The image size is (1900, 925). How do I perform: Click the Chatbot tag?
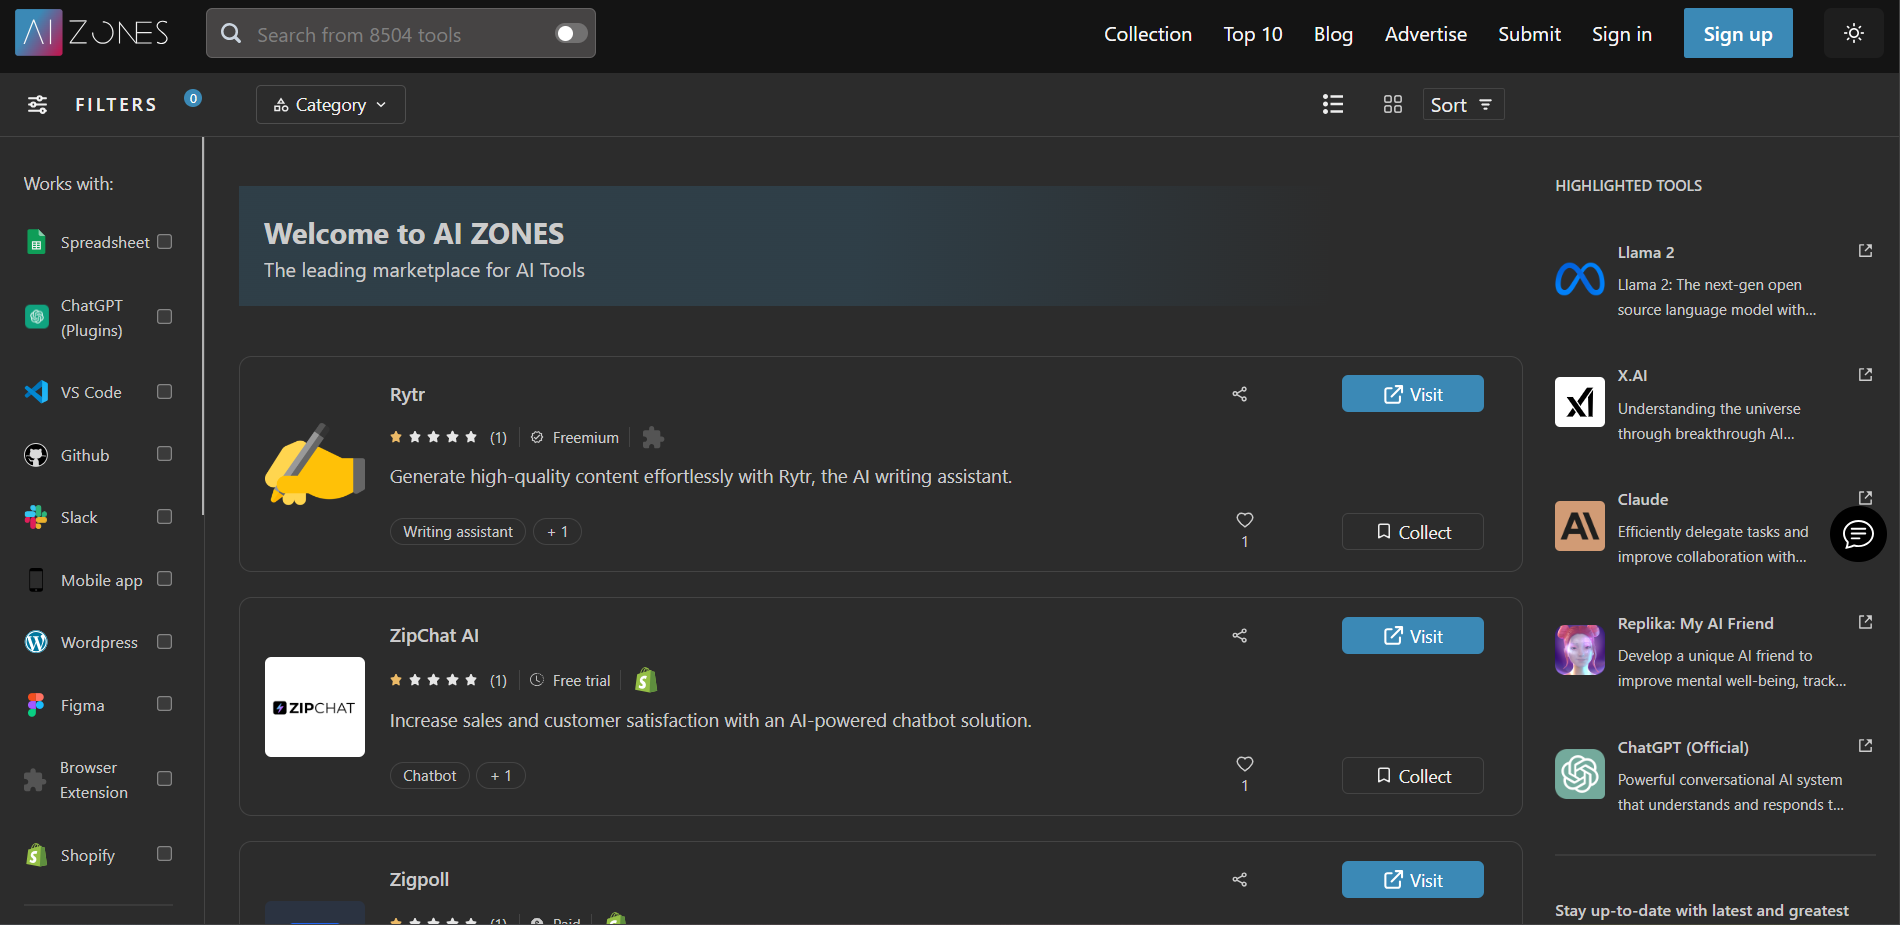(430, 776)
